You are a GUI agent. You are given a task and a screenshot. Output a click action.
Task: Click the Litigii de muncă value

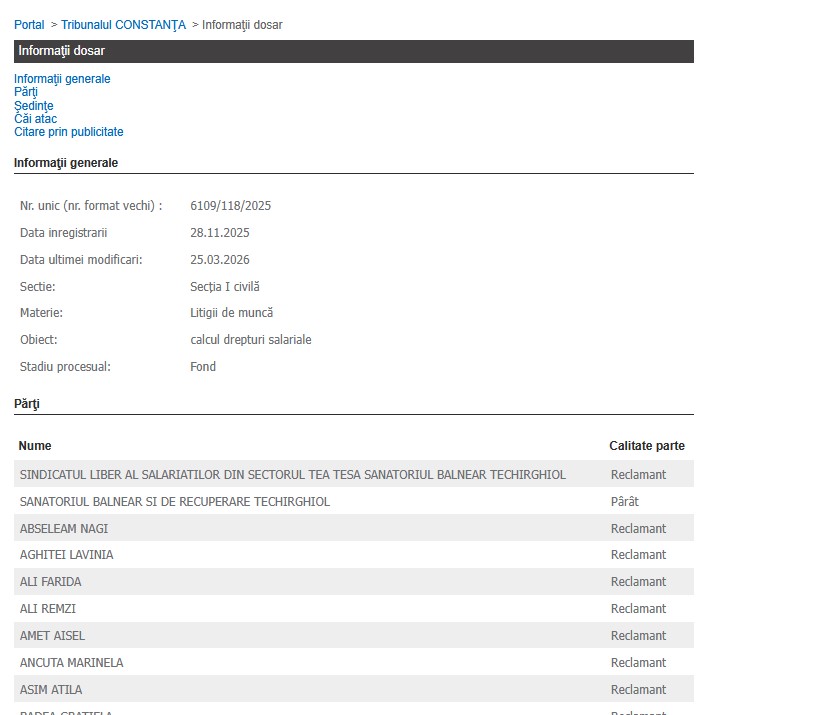tap(231, 313)
